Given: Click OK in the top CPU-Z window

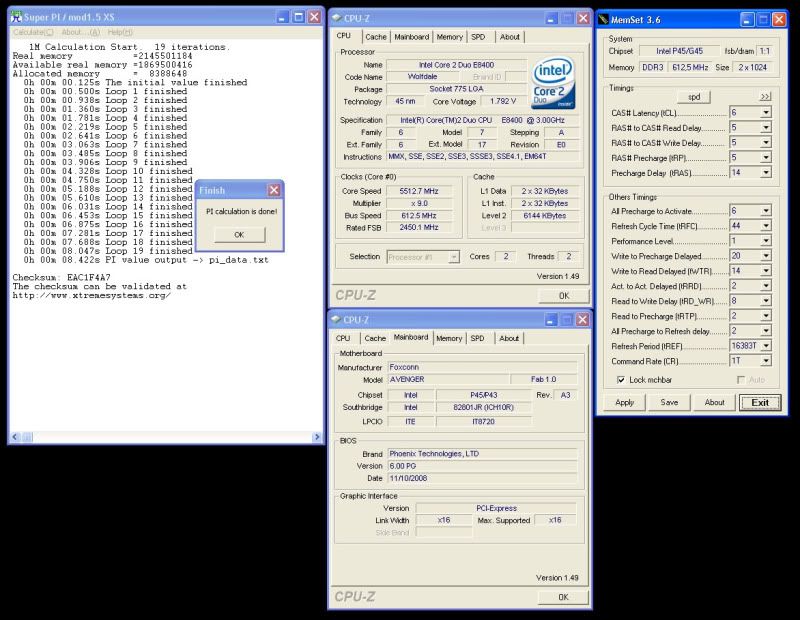Looking at the screenshot, I should coord(564,295).
